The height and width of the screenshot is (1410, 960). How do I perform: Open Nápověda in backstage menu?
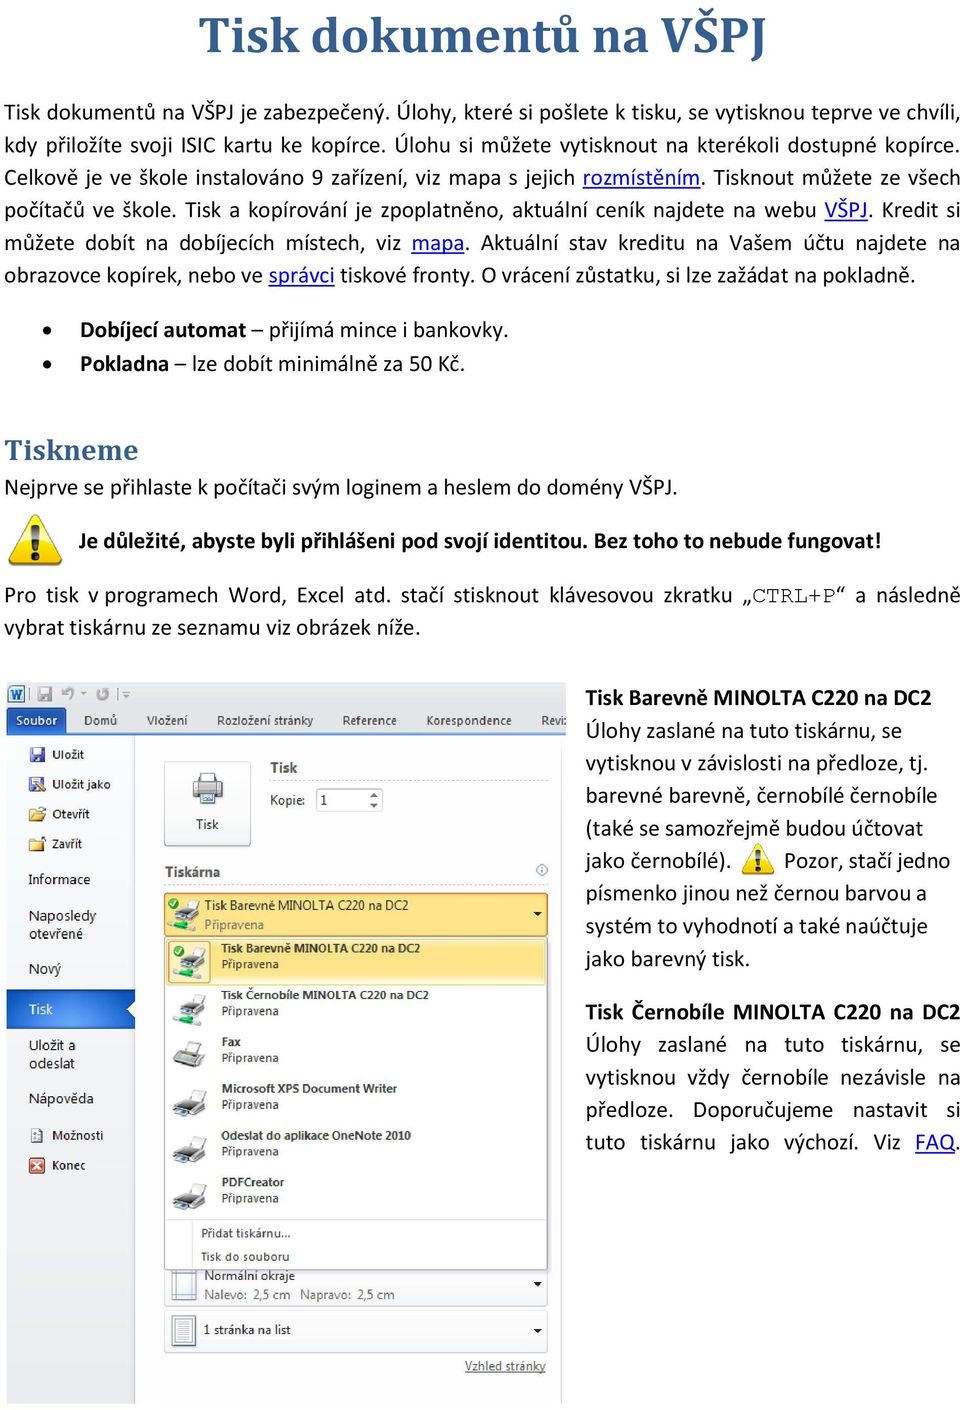point(61,1099)
